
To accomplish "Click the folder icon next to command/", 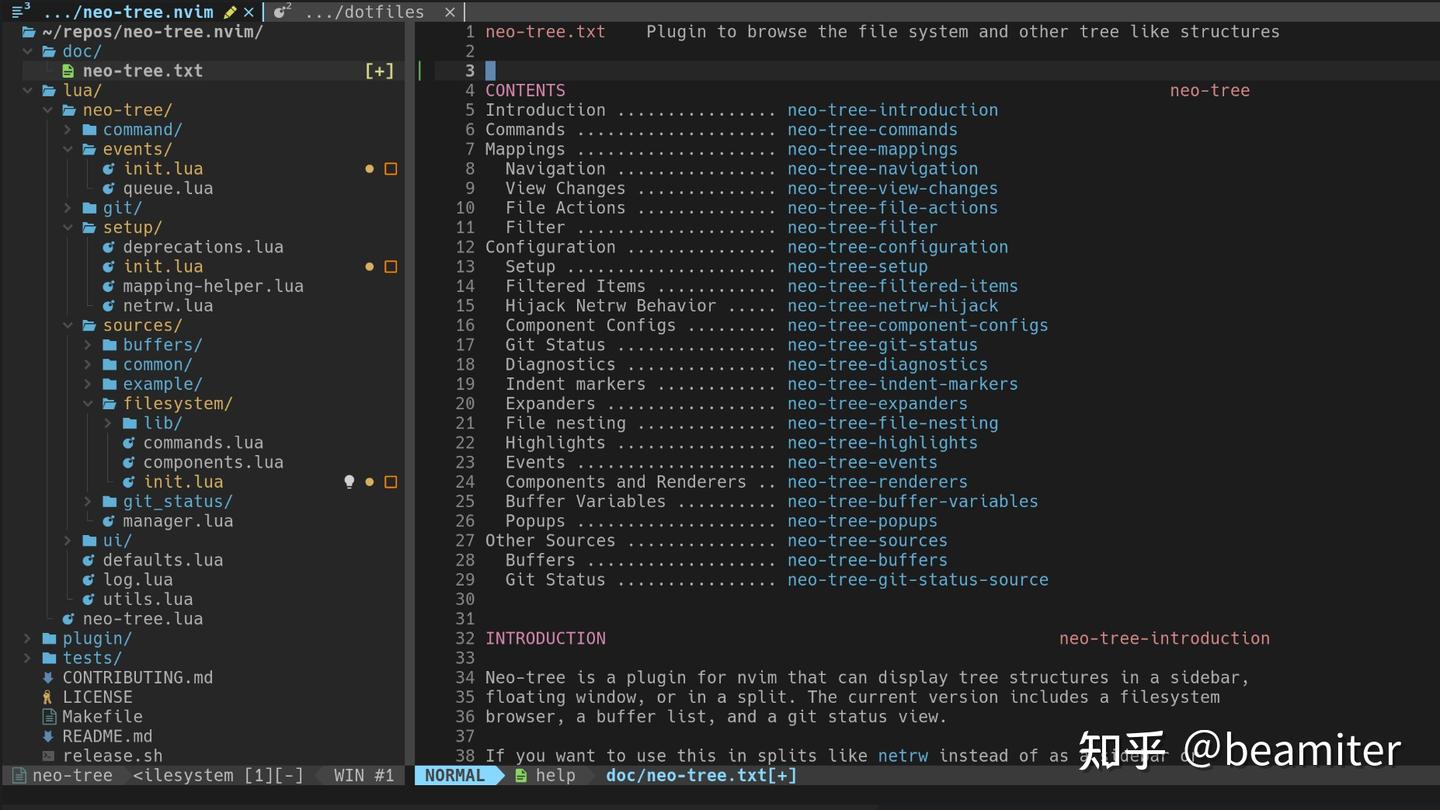I will click(89, 130).
